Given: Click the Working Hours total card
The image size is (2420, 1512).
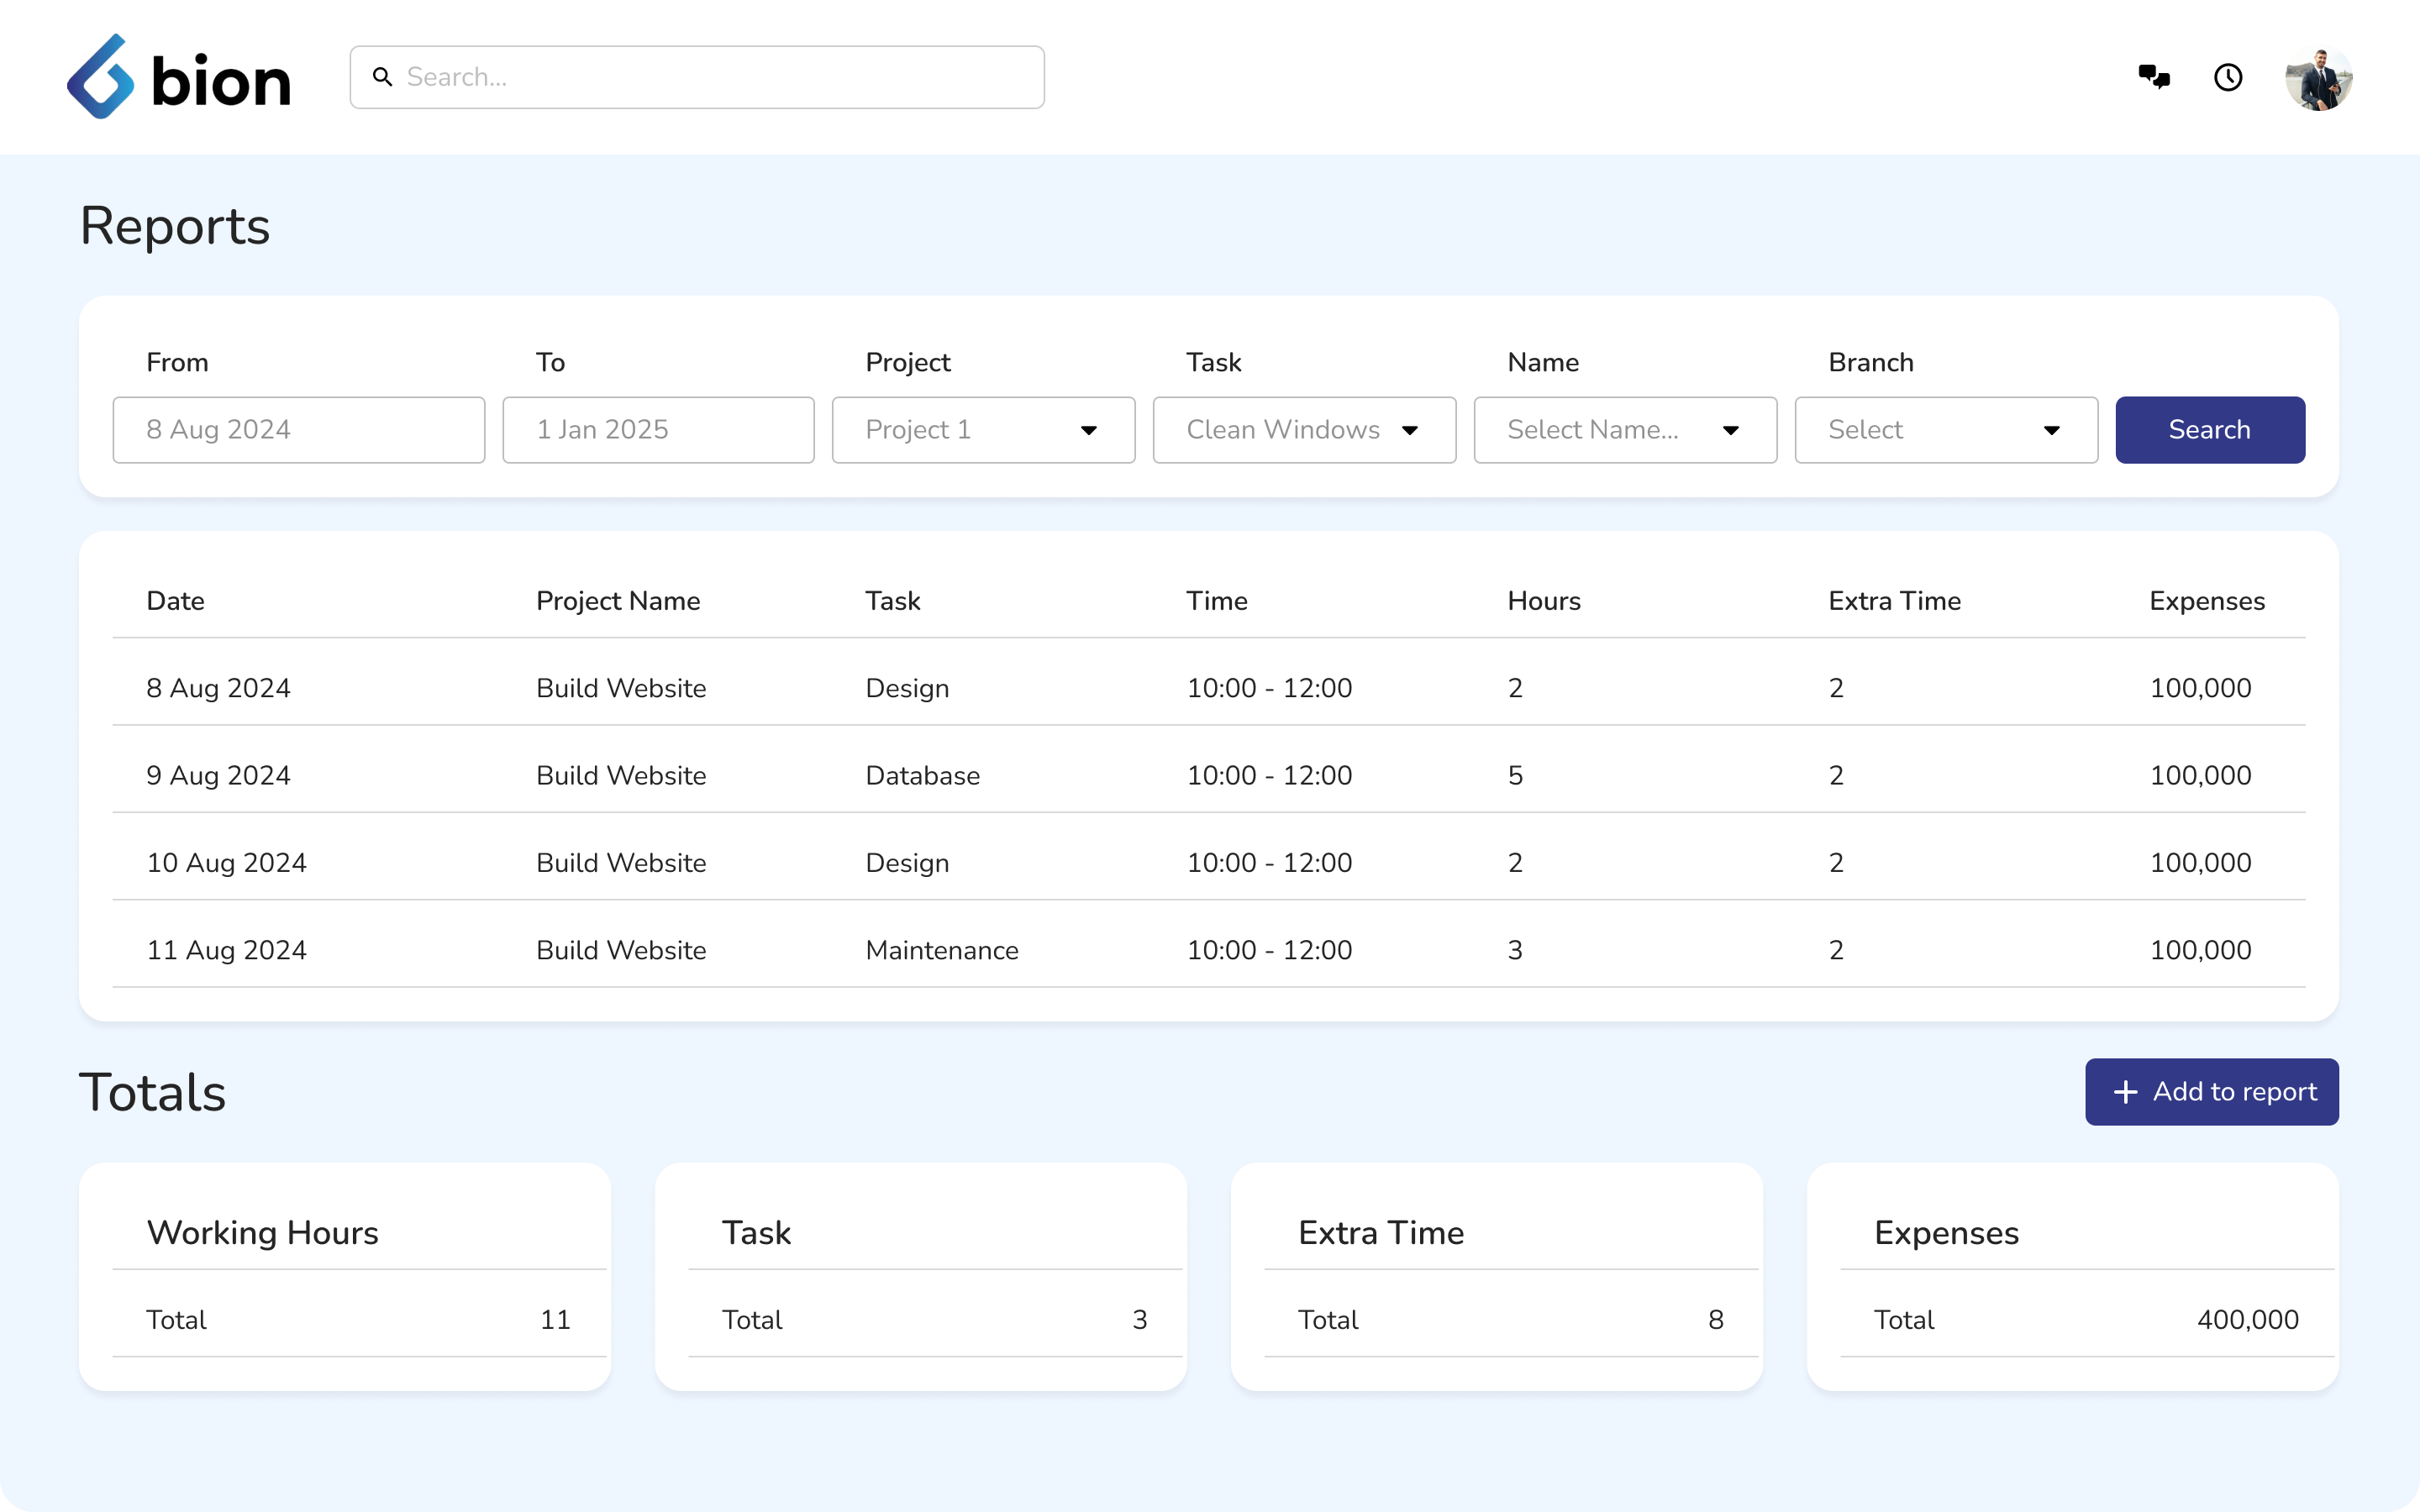Looking at the screenshot, I should point(344,1276).
